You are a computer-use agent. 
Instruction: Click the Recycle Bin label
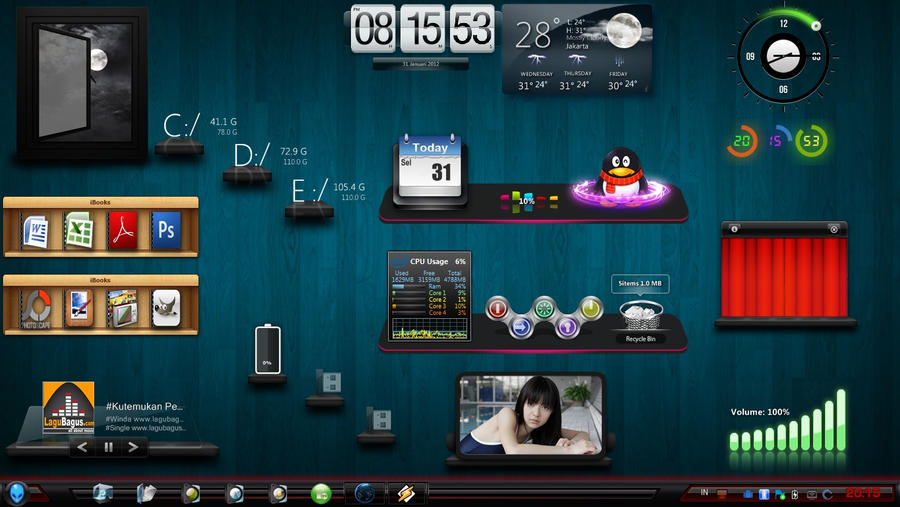[640, 339]
